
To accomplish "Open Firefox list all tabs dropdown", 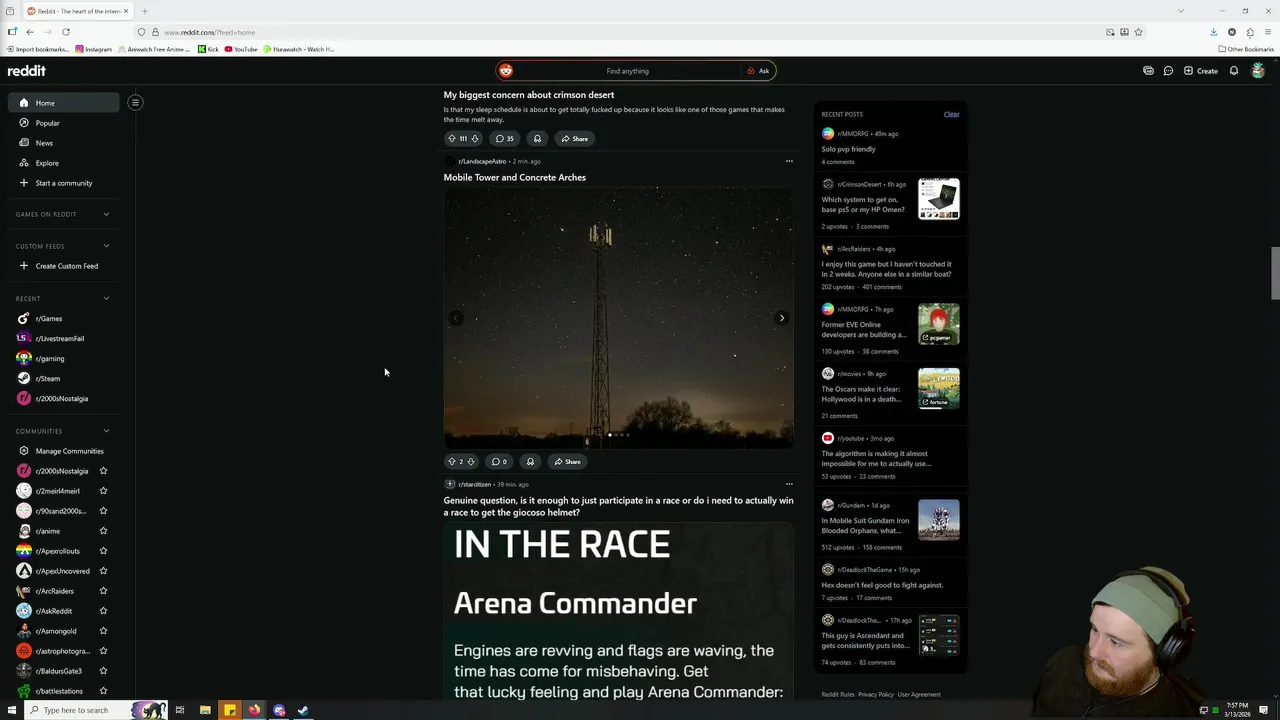I will (1181, 11).
